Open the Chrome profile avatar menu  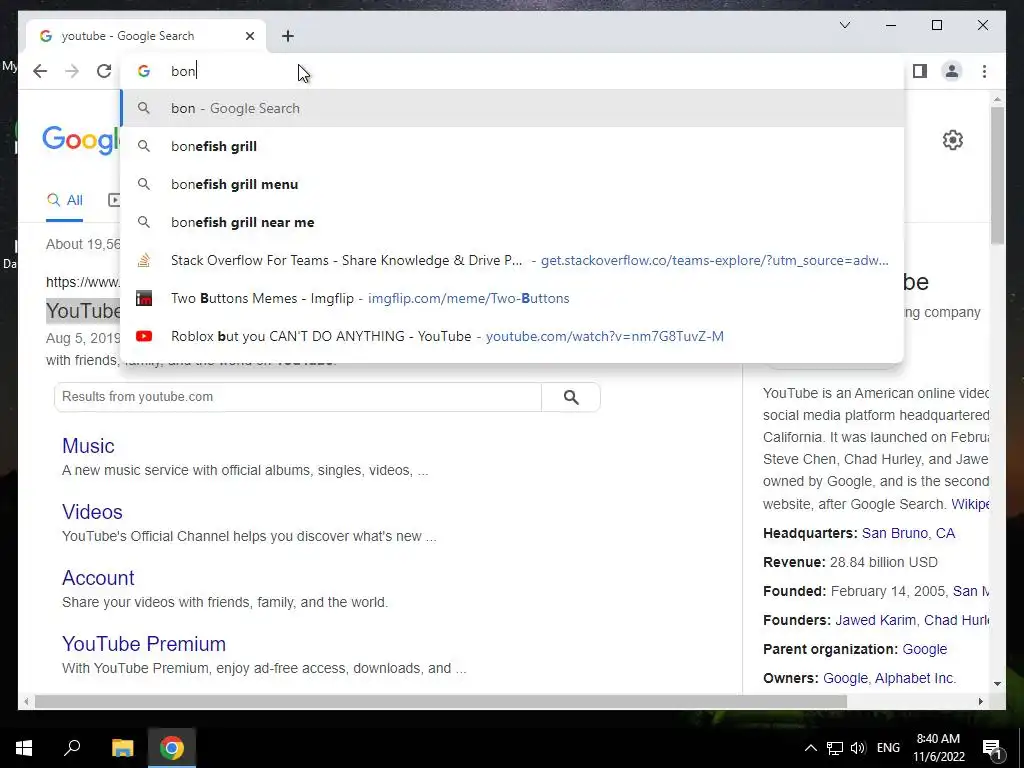click(x=952, y=71)
